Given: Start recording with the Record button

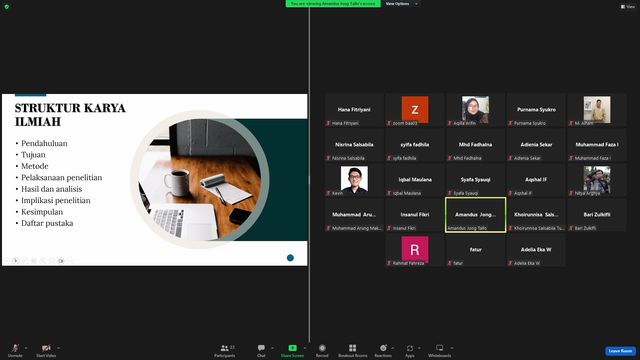Looking at the screenshot, I should click(x=322, y=350).
